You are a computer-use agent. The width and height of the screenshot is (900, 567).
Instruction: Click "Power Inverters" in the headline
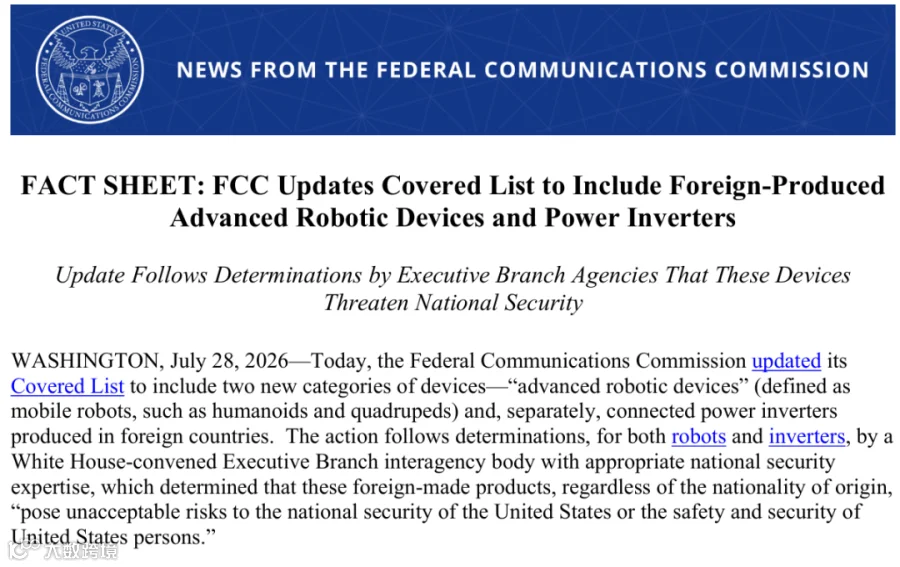(x=639, y=218)
